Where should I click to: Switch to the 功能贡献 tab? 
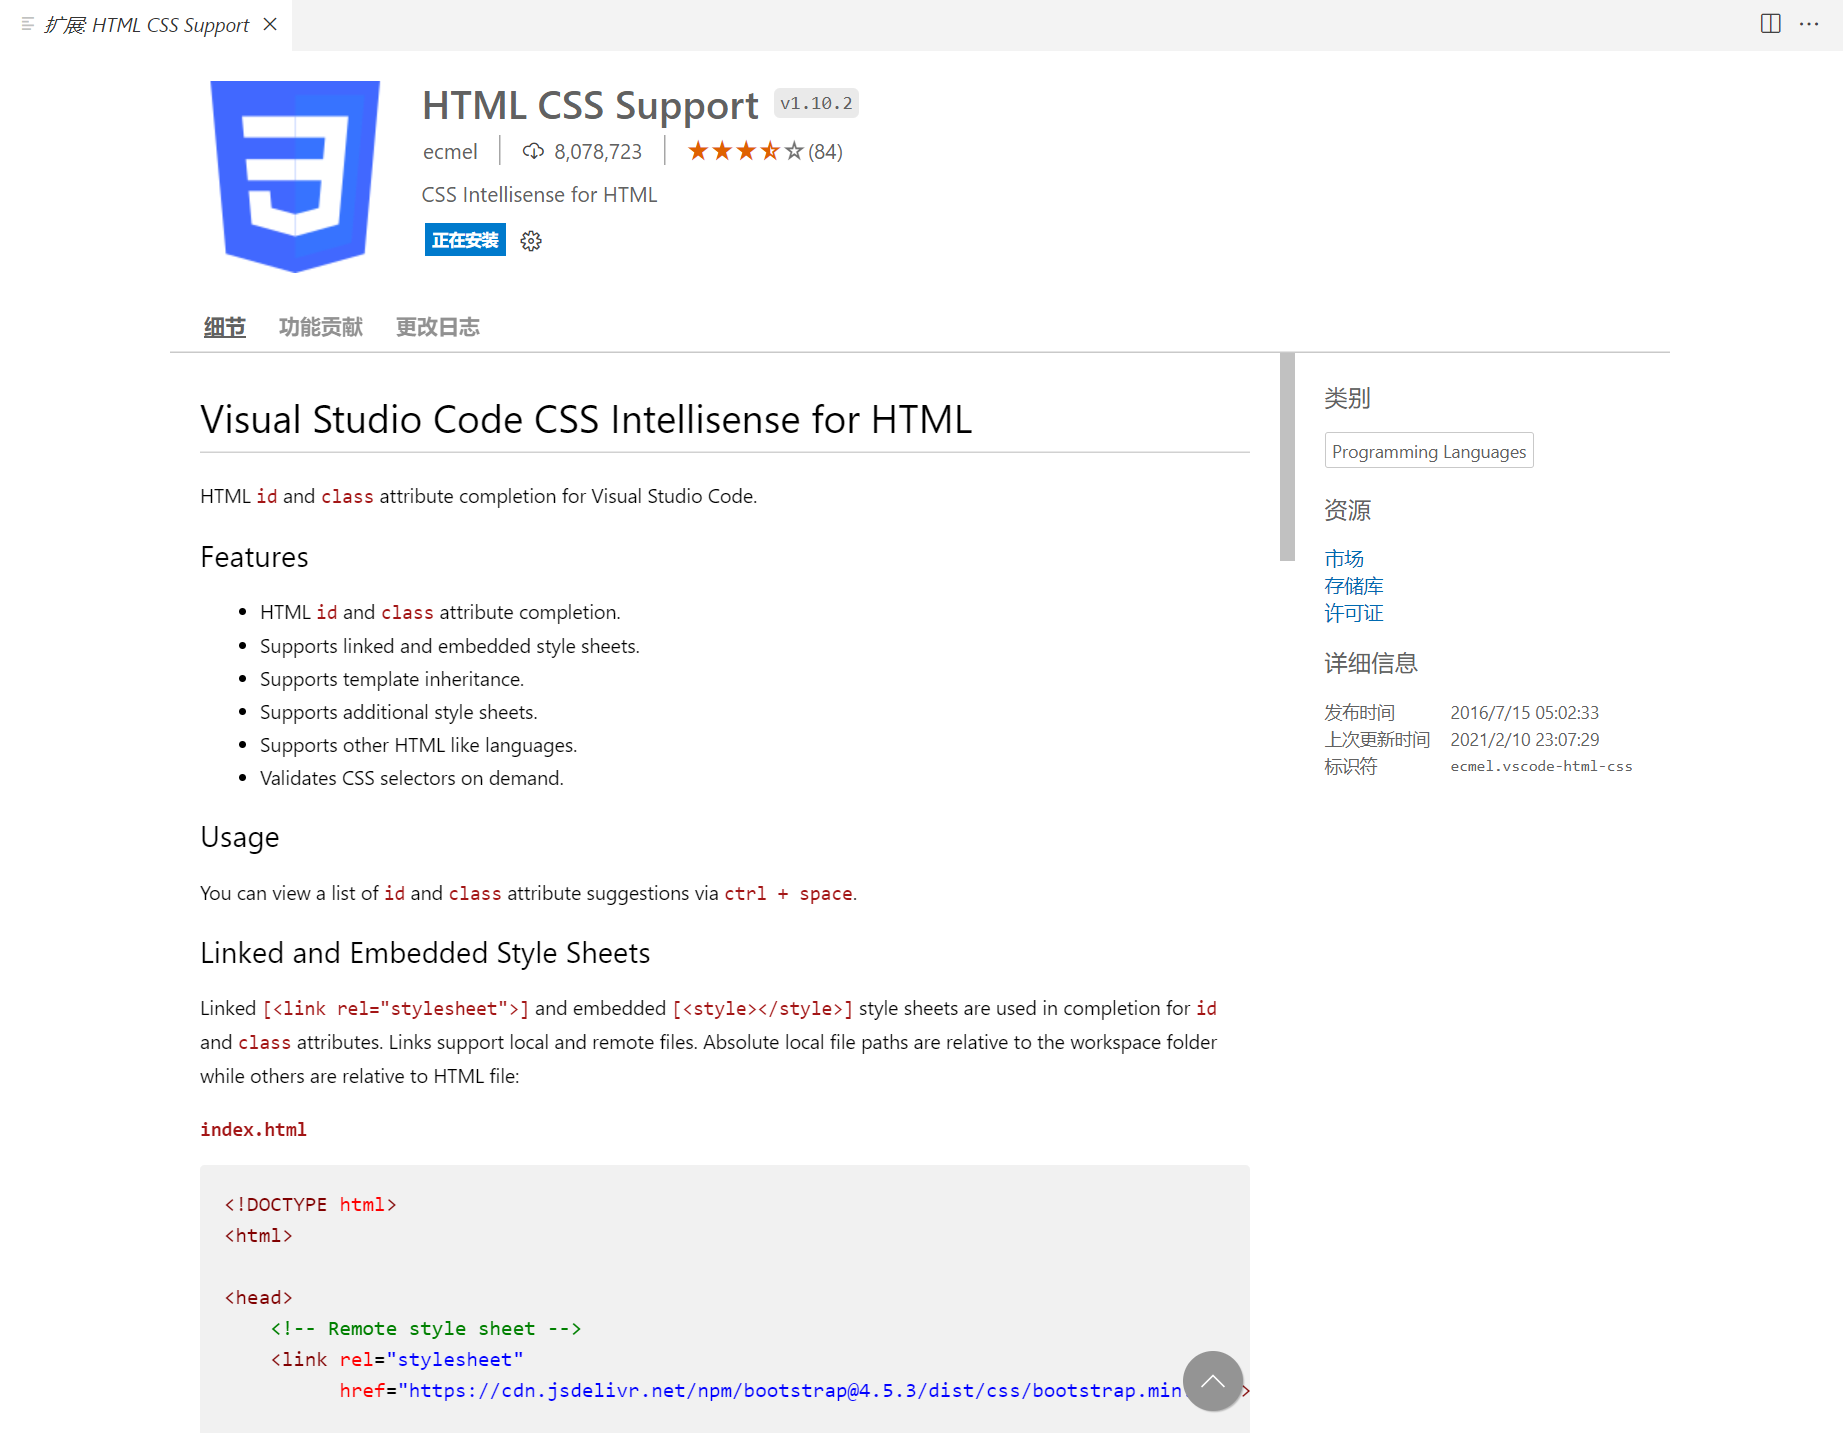pos(320,327)
